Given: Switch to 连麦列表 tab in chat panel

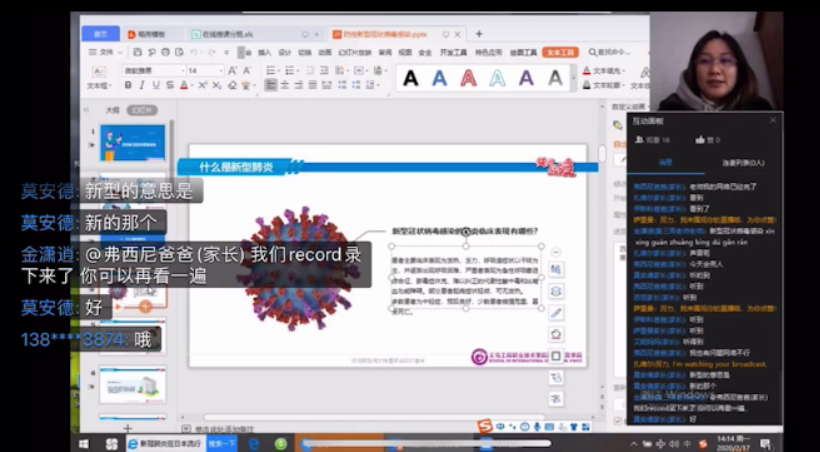Looking at the screenshot, I should point(741,162).
